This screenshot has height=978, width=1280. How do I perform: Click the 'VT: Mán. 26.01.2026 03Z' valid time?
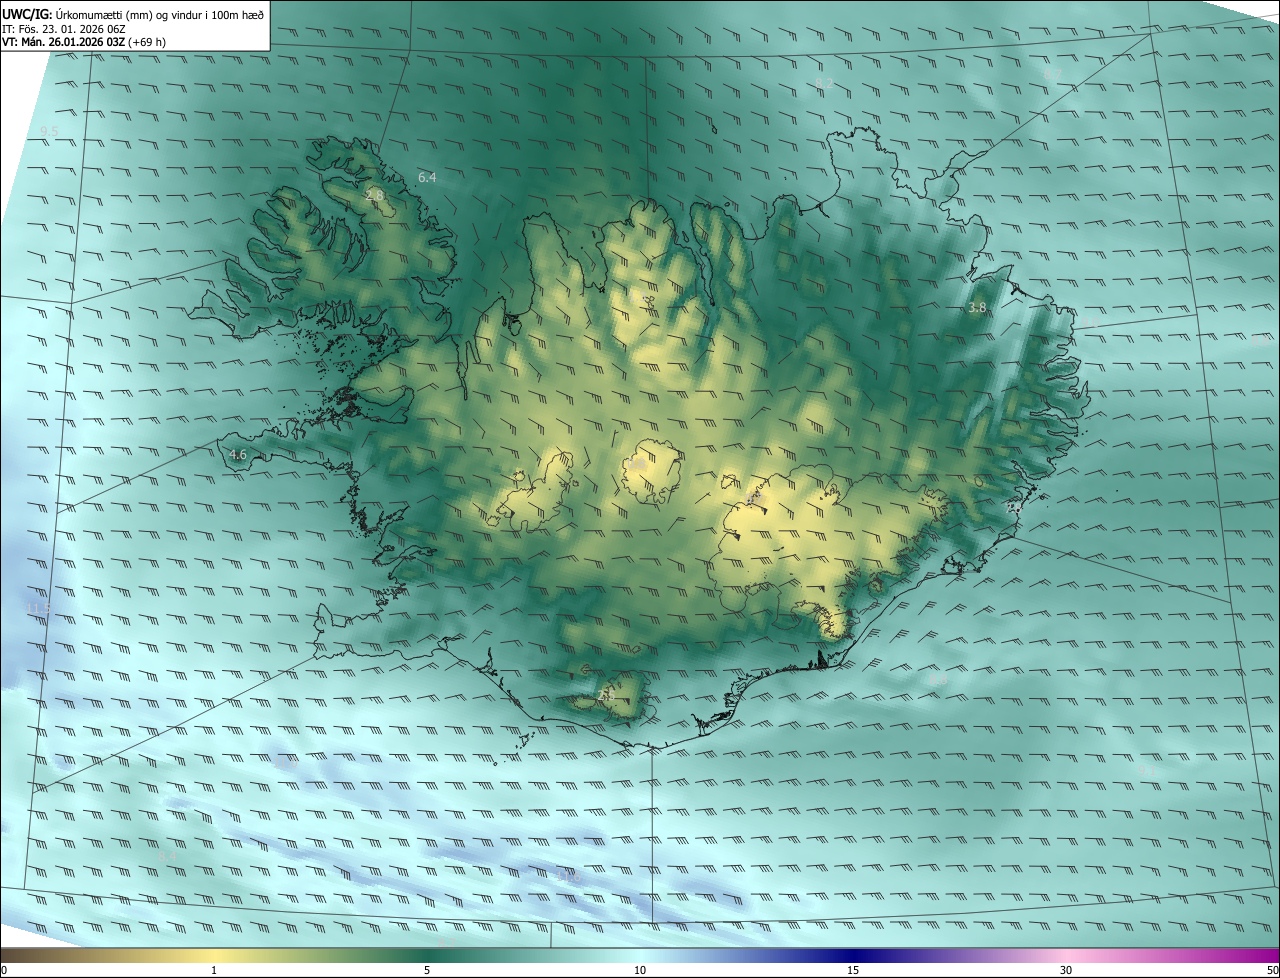click(63, 42)
